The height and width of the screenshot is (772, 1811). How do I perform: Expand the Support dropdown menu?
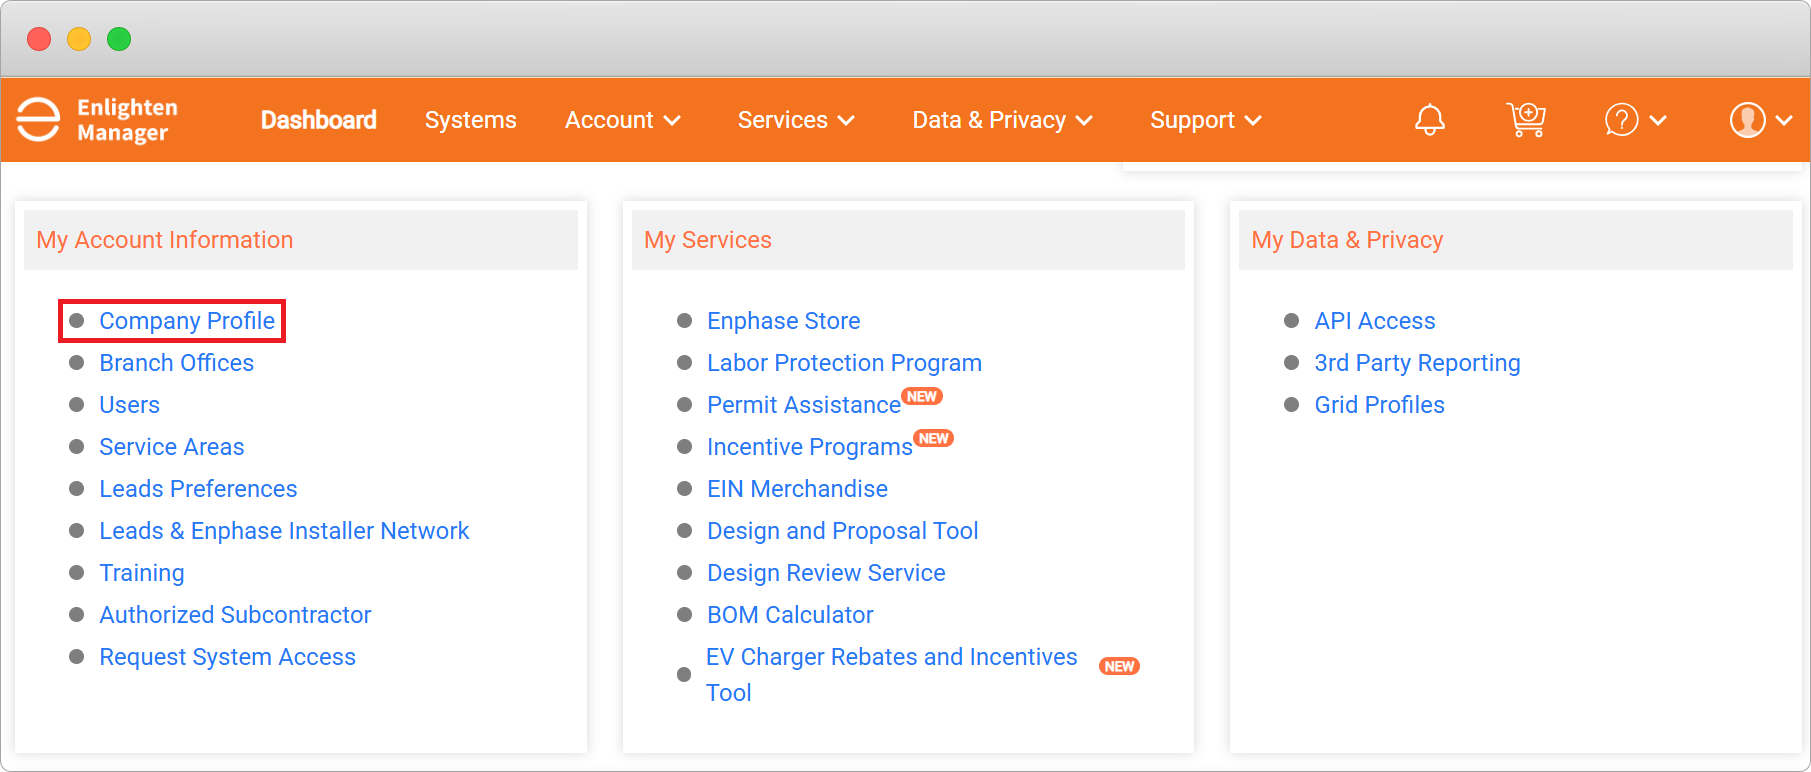pyautogui.click(x=1205, y=120)
